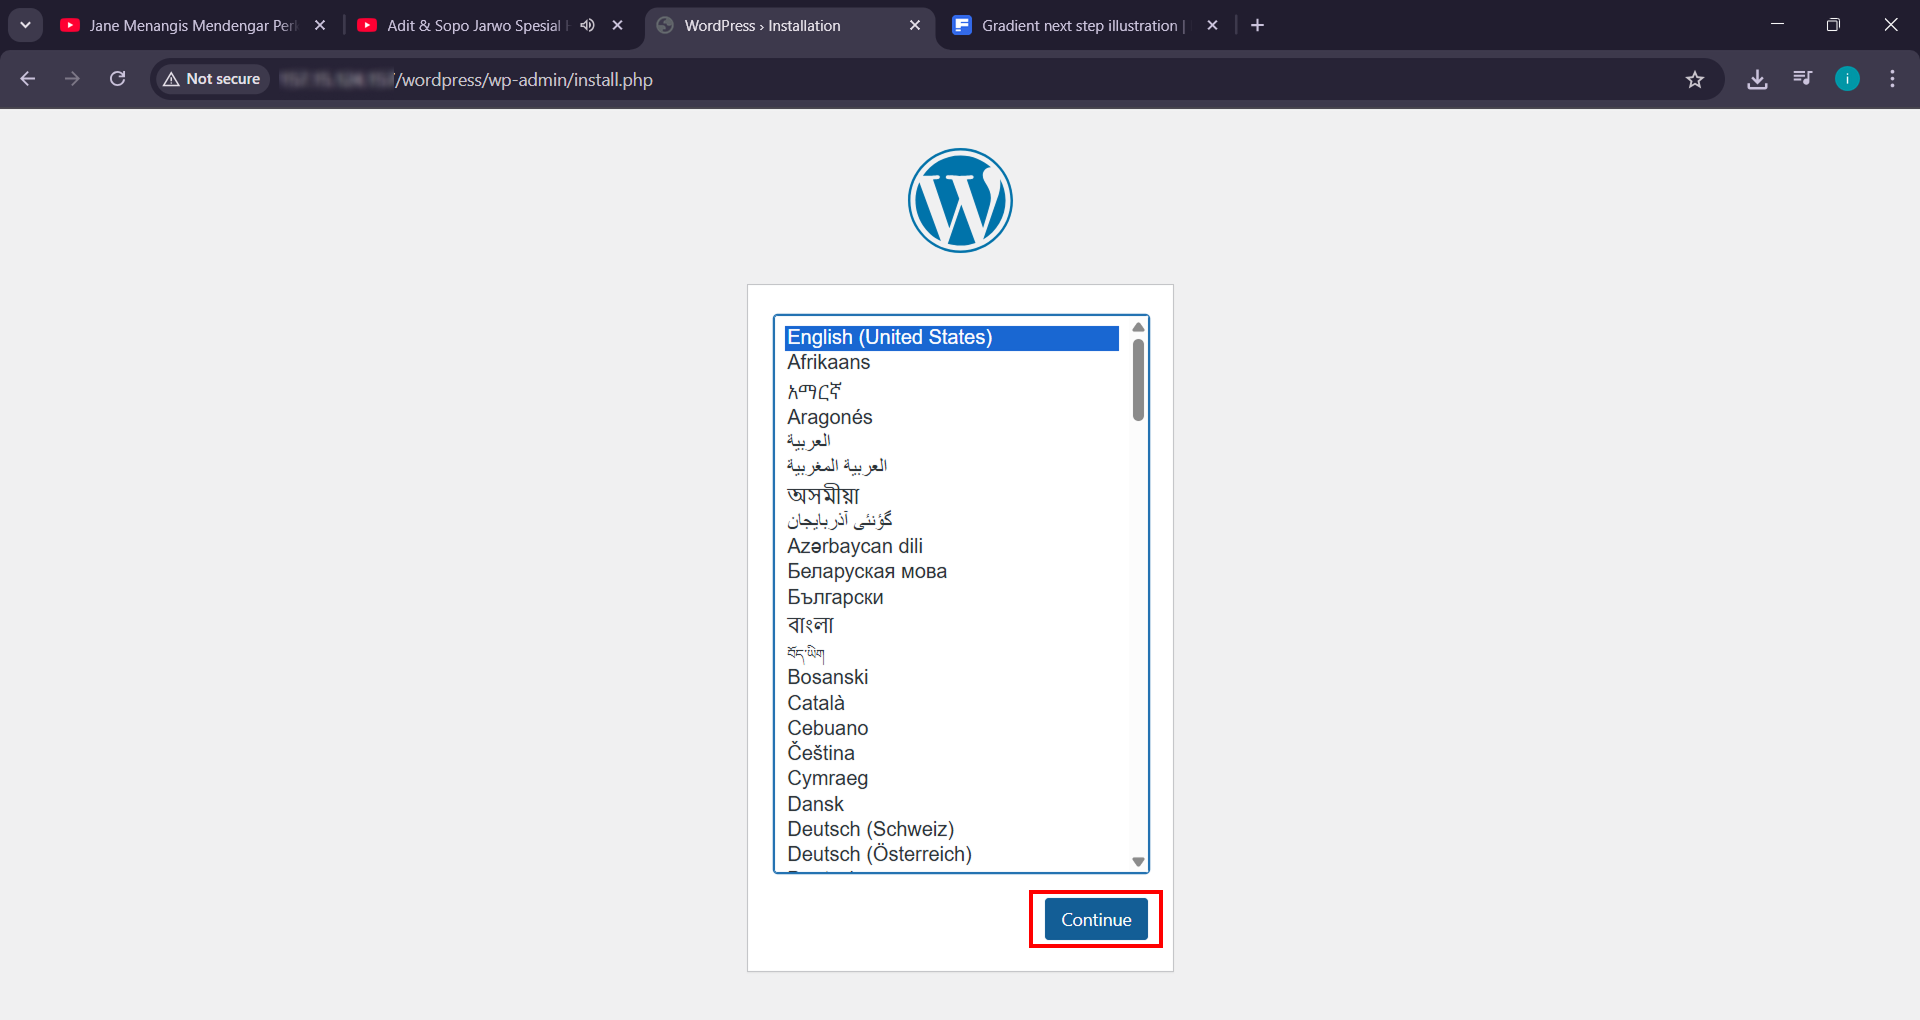1920x1020 pixels.
Task: Open the Downloads panel icon
Action: click(x=1757, y=79)
